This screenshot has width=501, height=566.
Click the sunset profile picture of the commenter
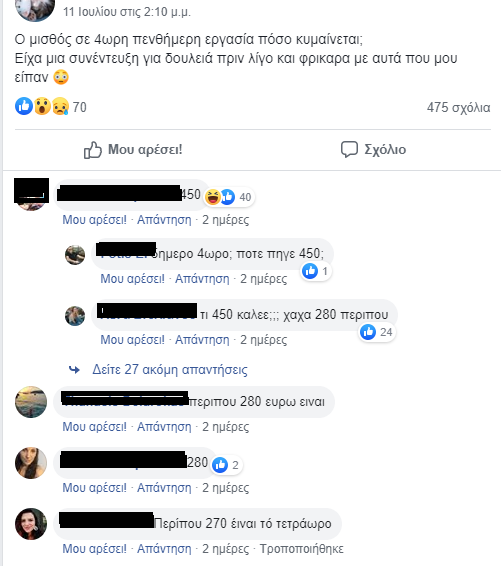click(x=31, y=402)
